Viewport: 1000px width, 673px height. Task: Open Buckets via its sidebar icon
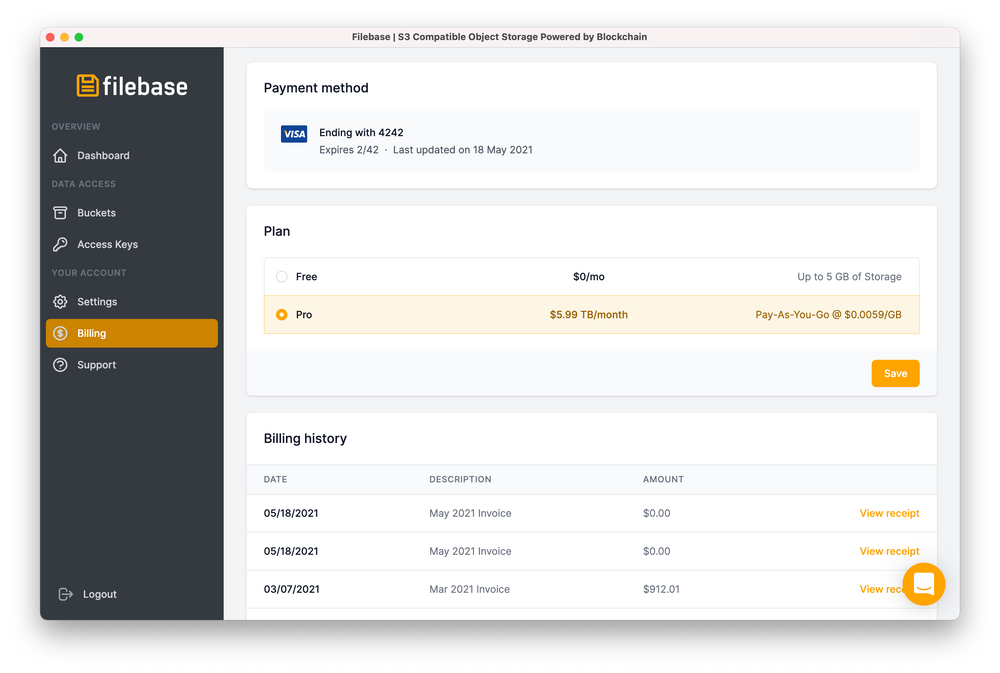[x=61, y=212]
